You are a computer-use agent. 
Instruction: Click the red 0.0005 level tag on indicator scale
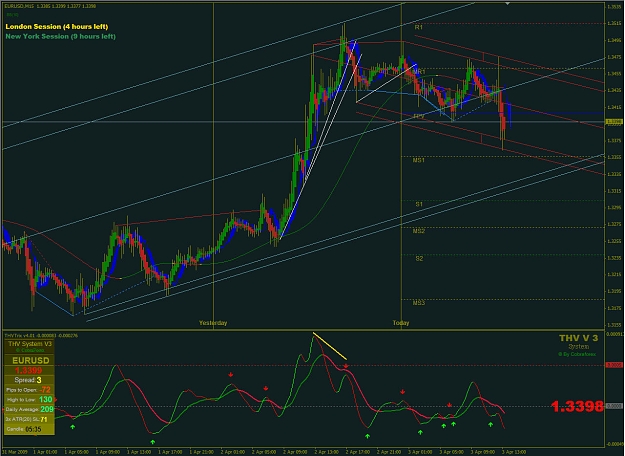[x=613, y=365]
